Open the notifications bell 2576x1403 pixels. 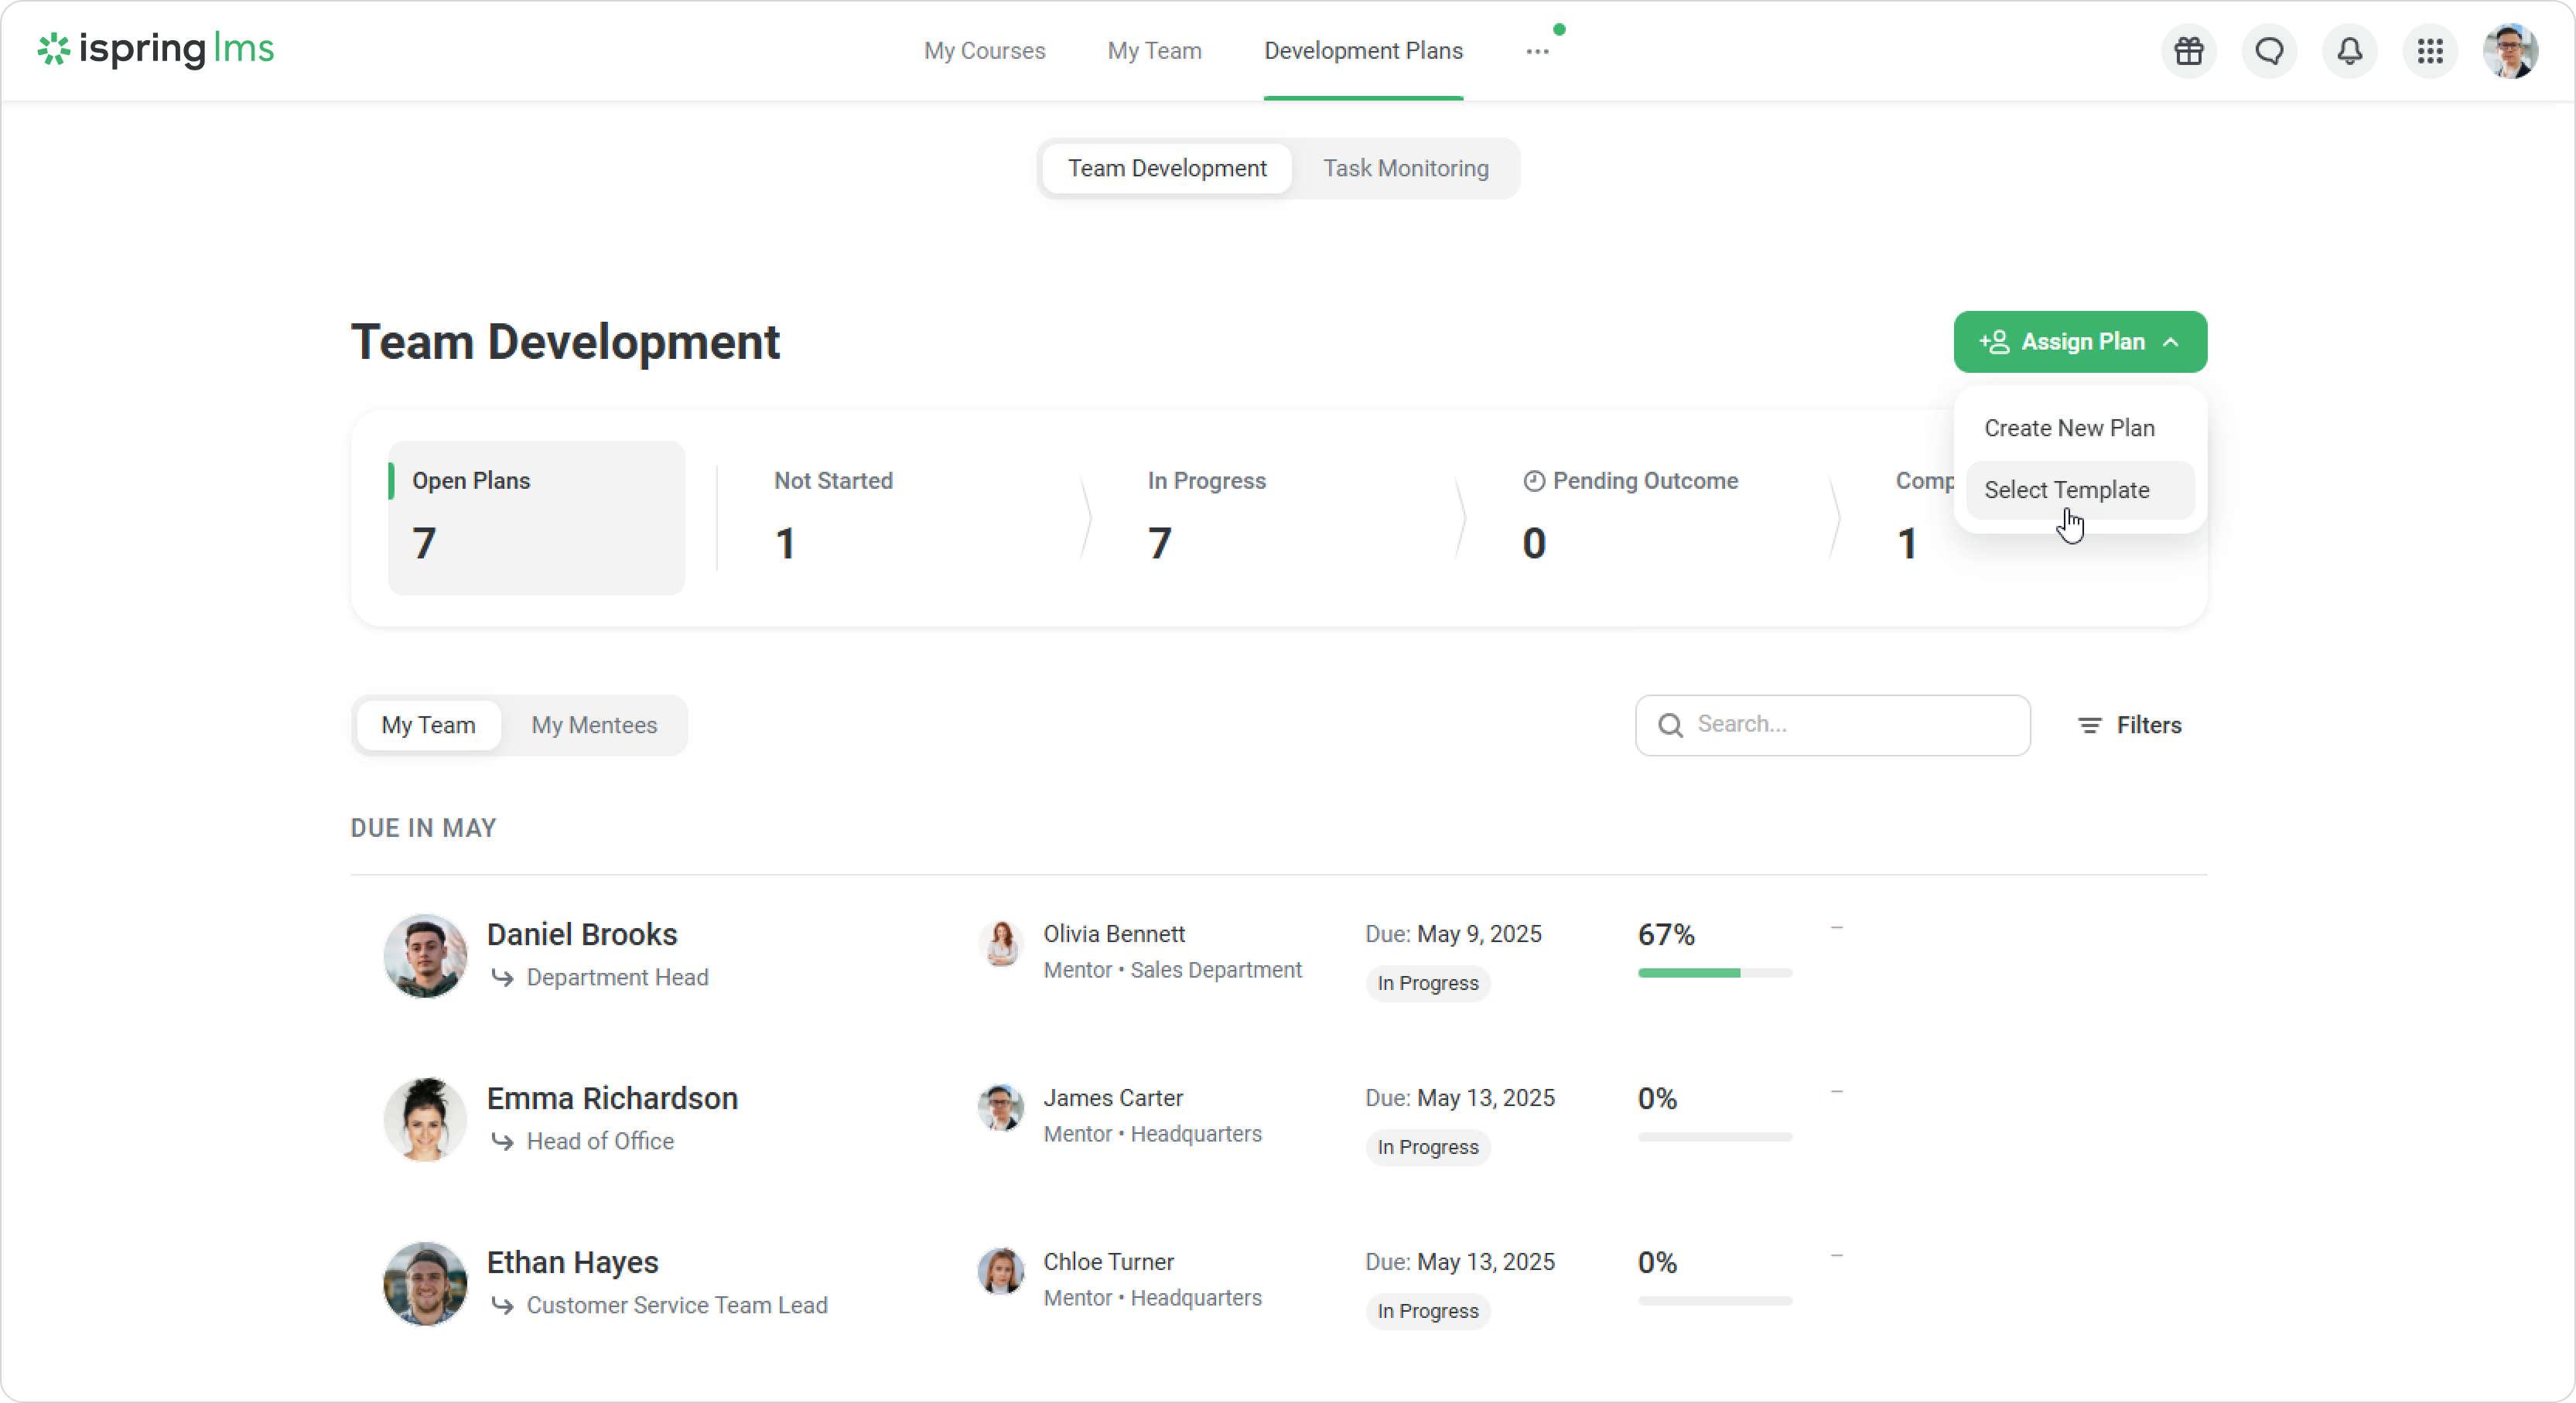coord(2349,51)
